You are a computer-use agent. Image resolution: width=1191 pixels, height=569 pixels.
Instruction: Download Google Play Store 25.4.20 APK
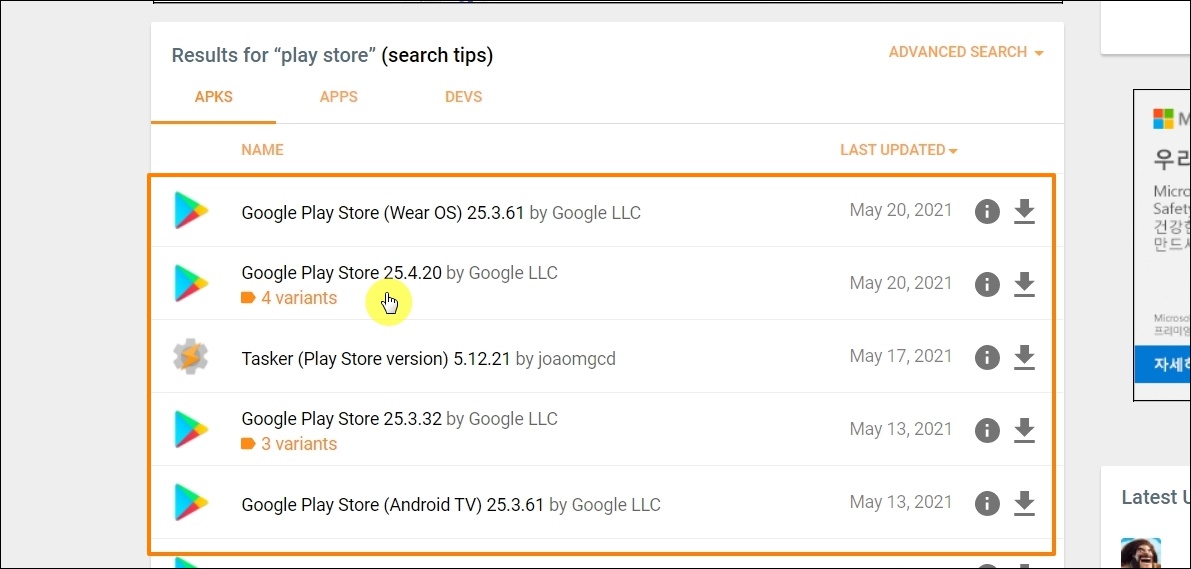pos(1025,284)
